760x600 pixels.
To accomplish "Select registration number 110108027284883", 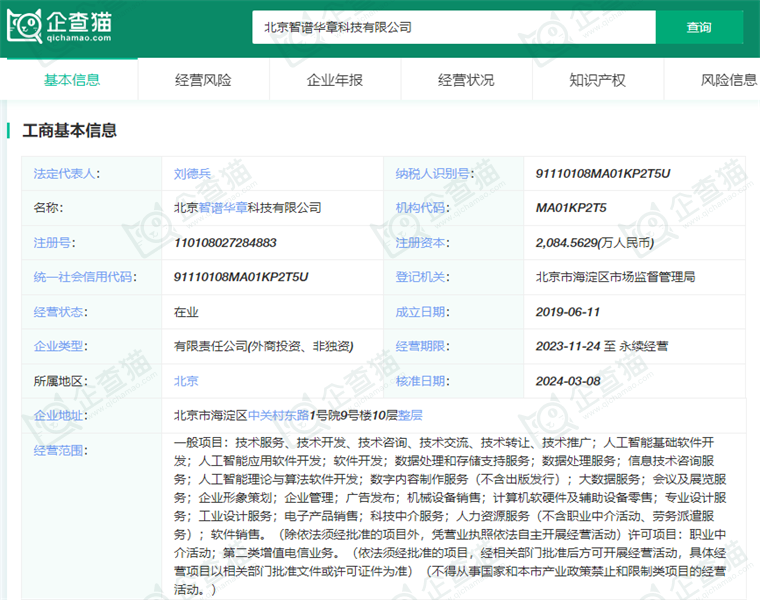I will (x=225, y=243).
